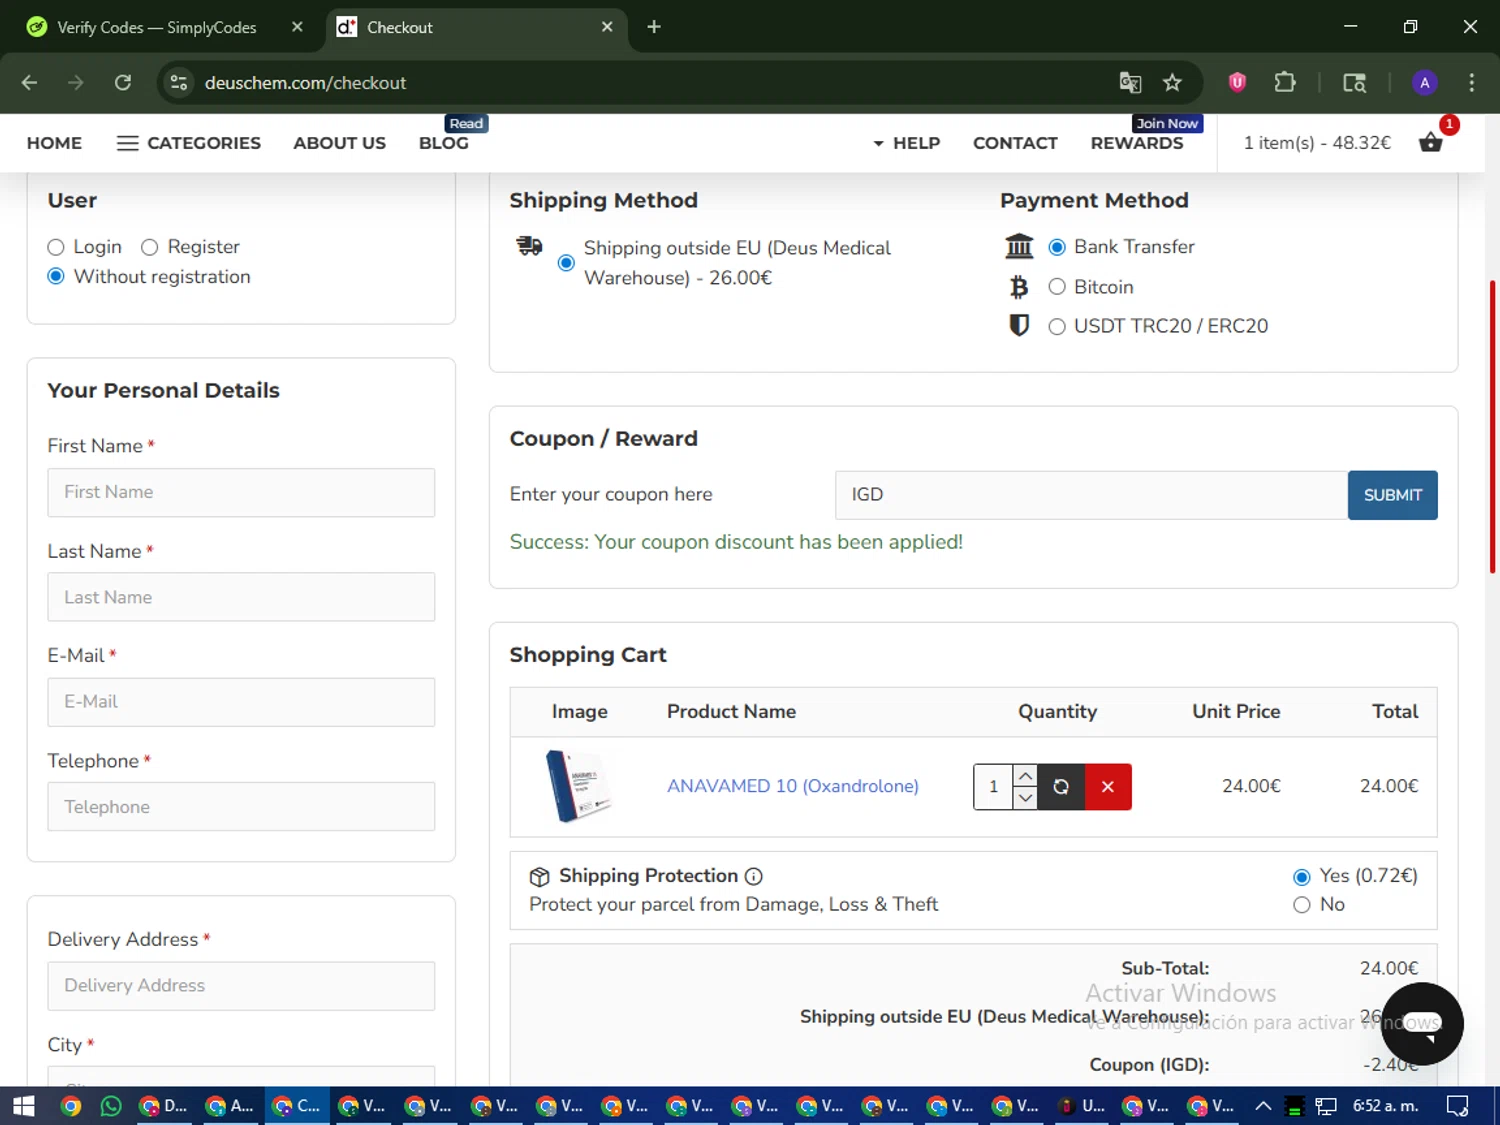
Task: Choose Bank Transfer payment method
Action: tap(1057, 247)
